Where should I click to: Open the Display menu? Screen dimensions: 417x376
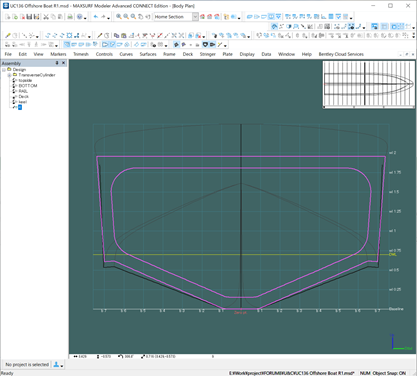point(247,54)
